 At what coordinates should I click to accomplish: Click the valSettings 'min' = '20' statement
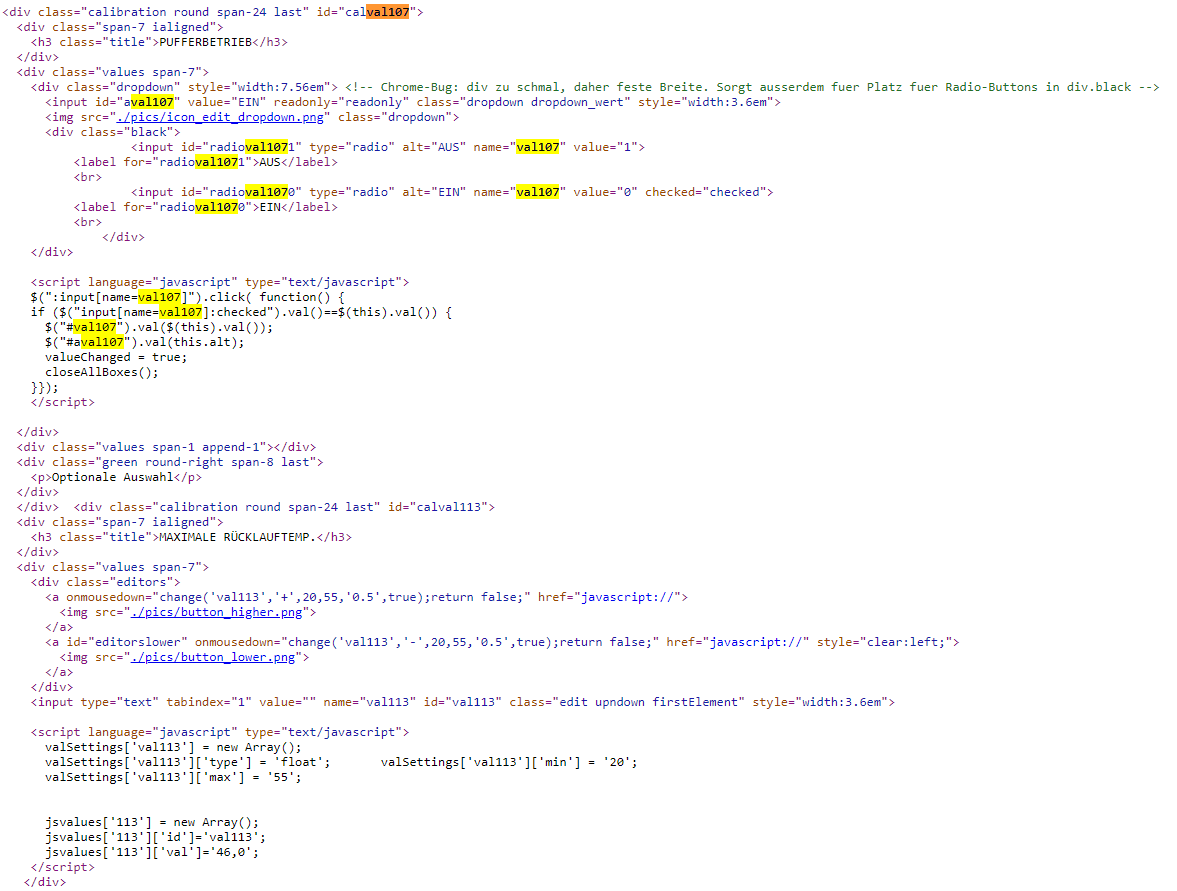click(x=509, y=763)
